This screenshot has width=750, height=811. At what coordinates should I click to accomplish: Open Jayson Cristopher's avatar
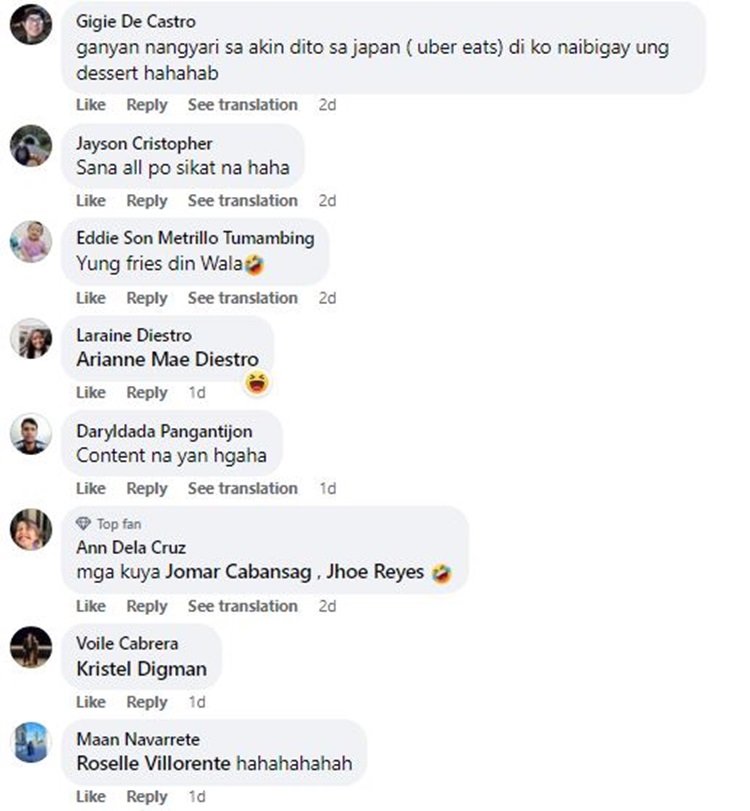[x=31, y=145]
